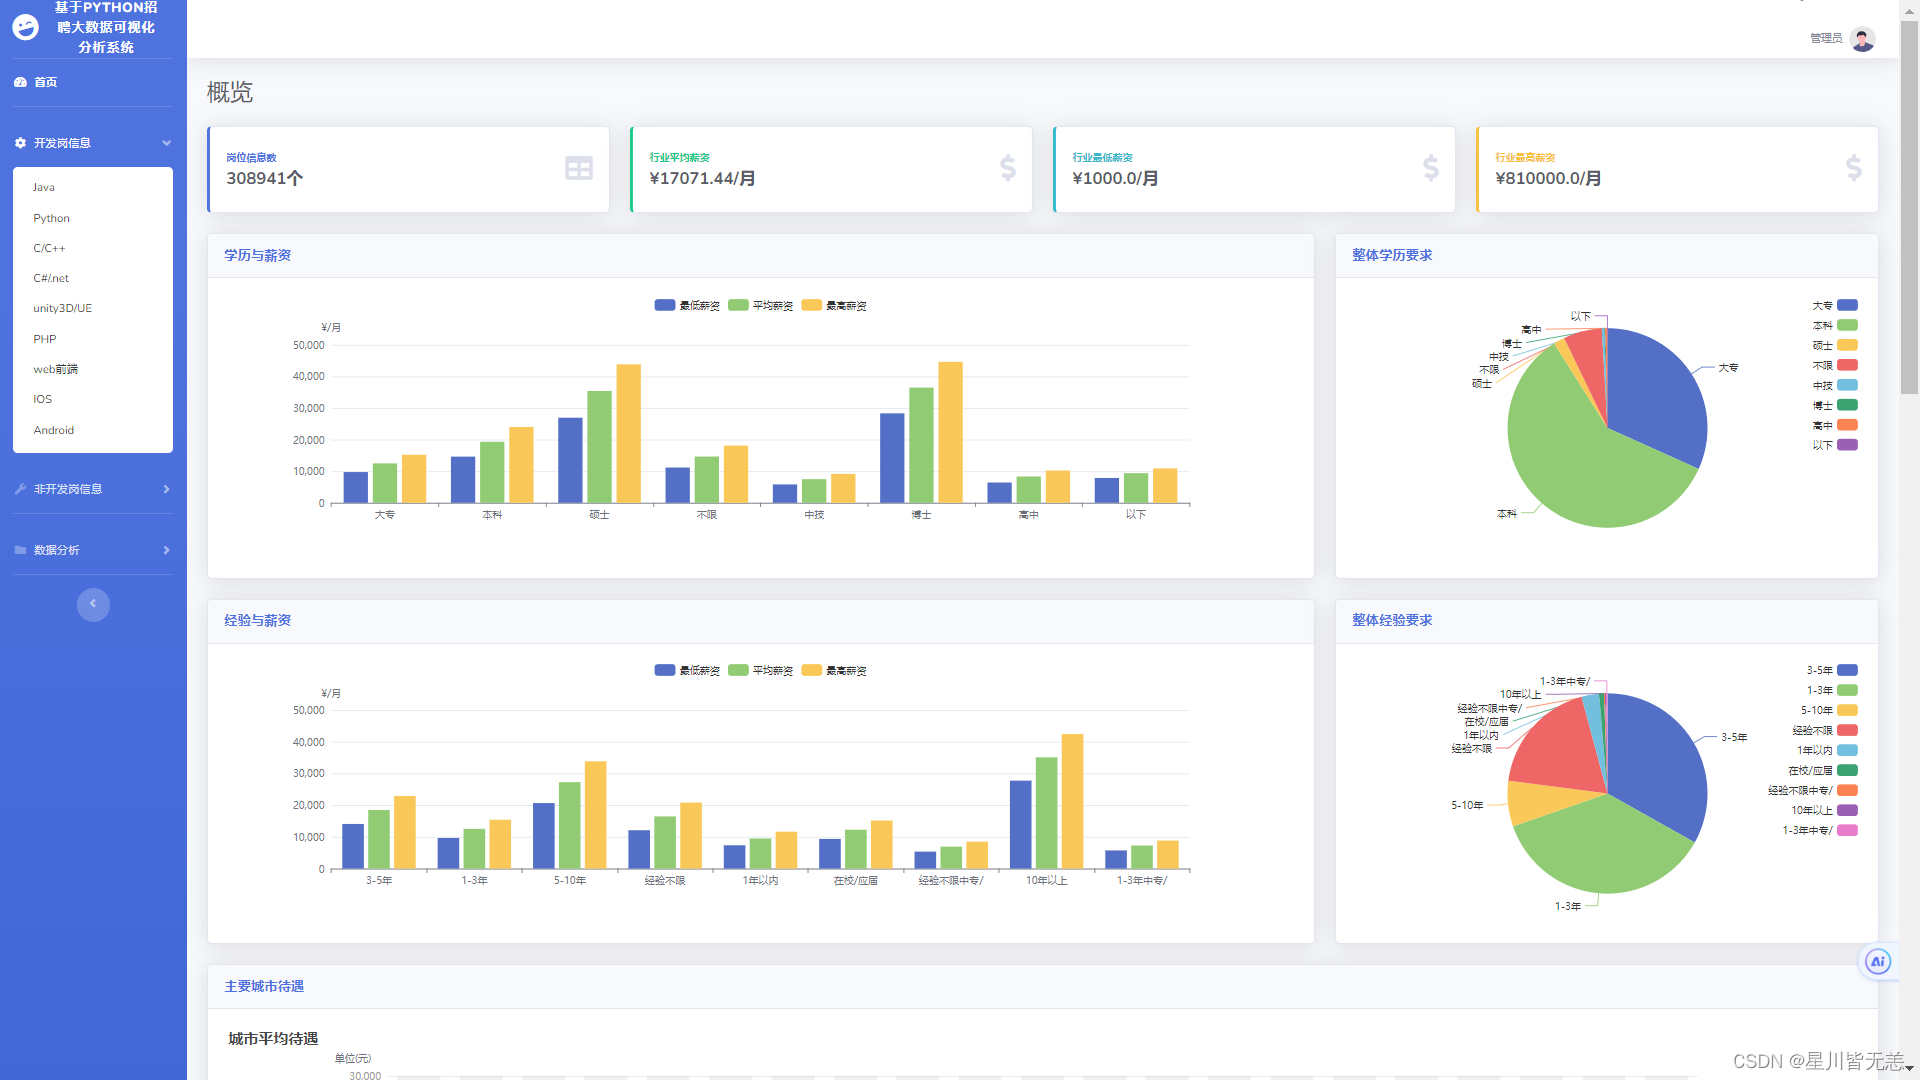
Task: Collapse the sidebar with round arrow button
Action: [x=93, y=604]
